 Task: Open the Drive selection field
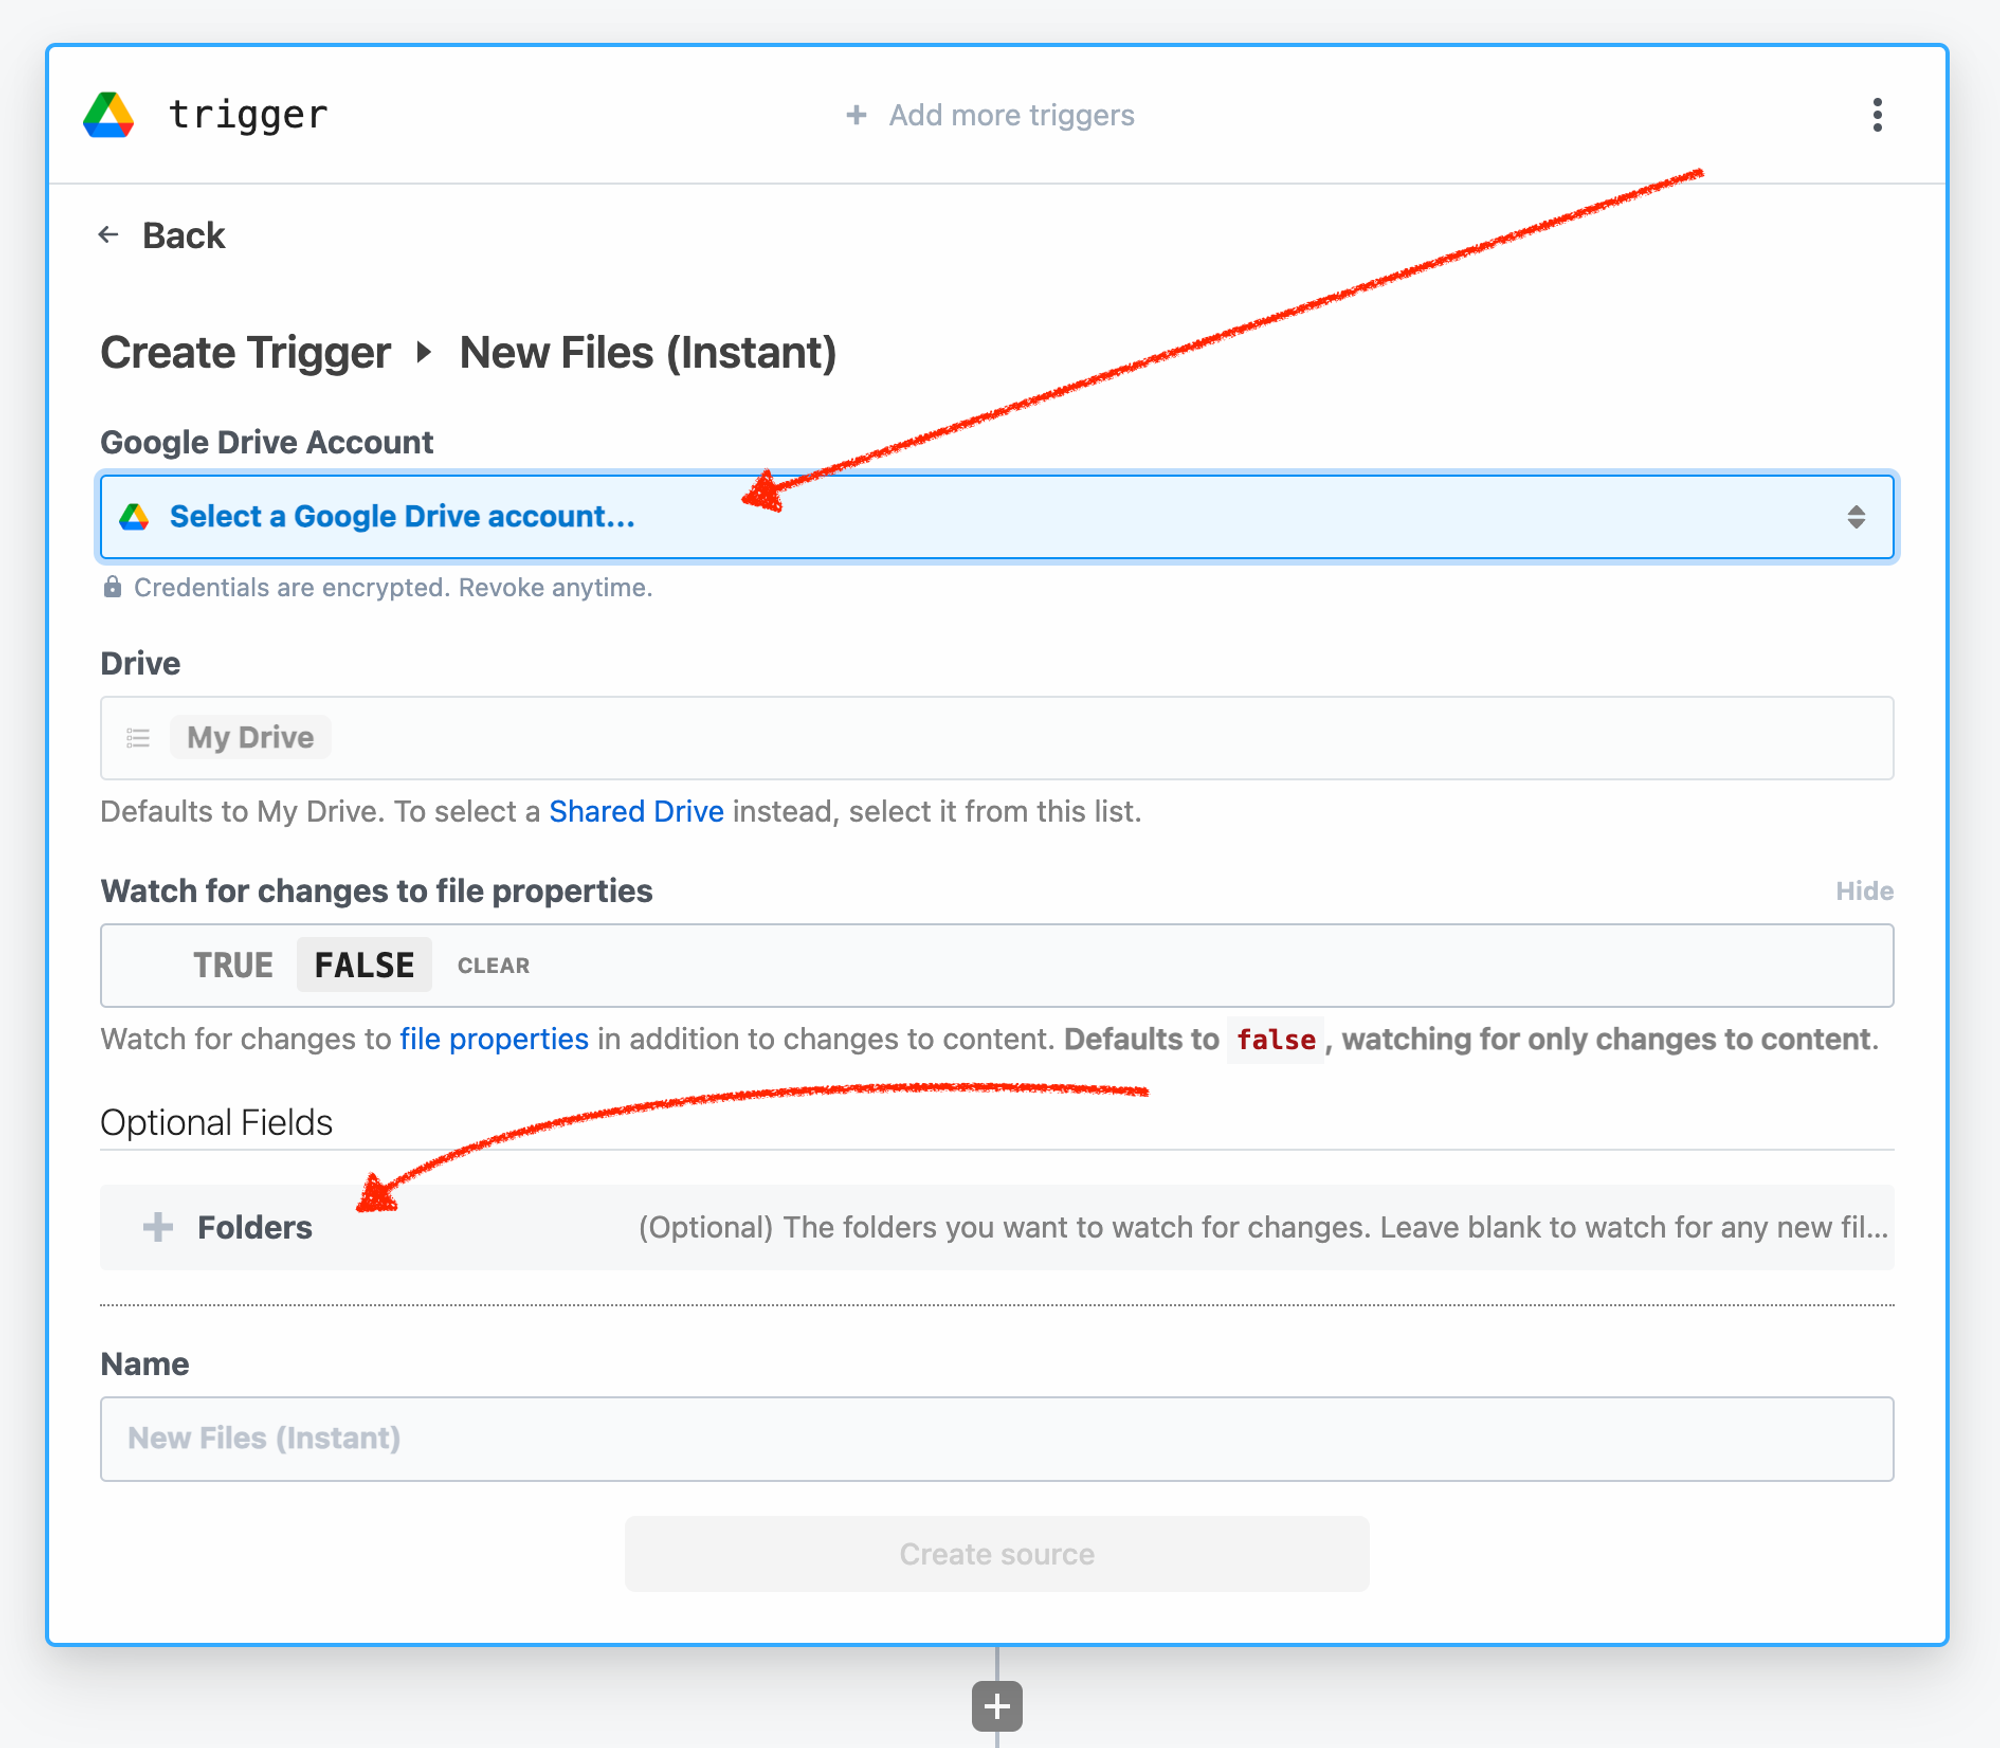pyautogui.click(x=997, y=738)
